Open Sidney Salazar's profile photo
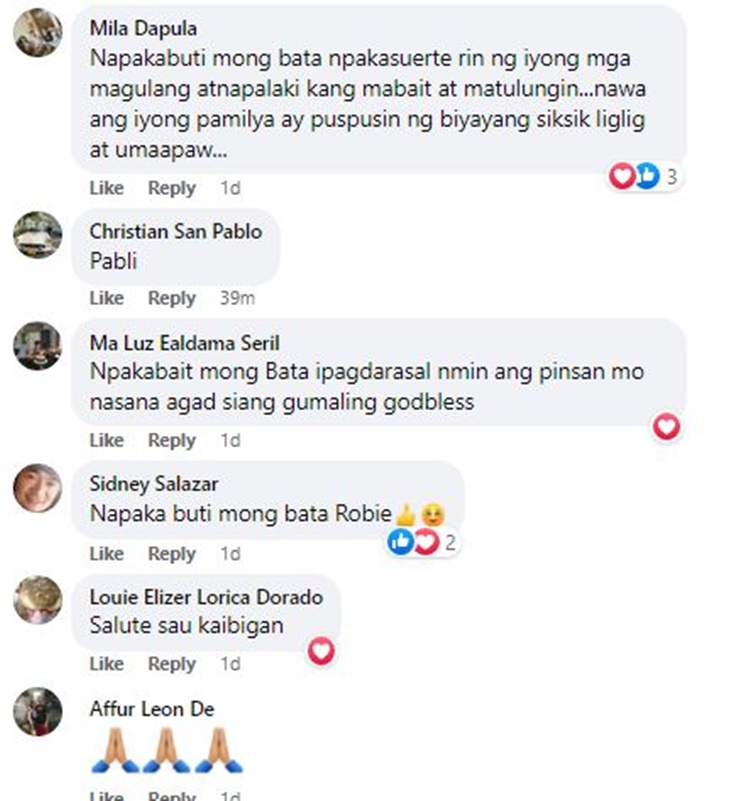 [x=38, y=488]
